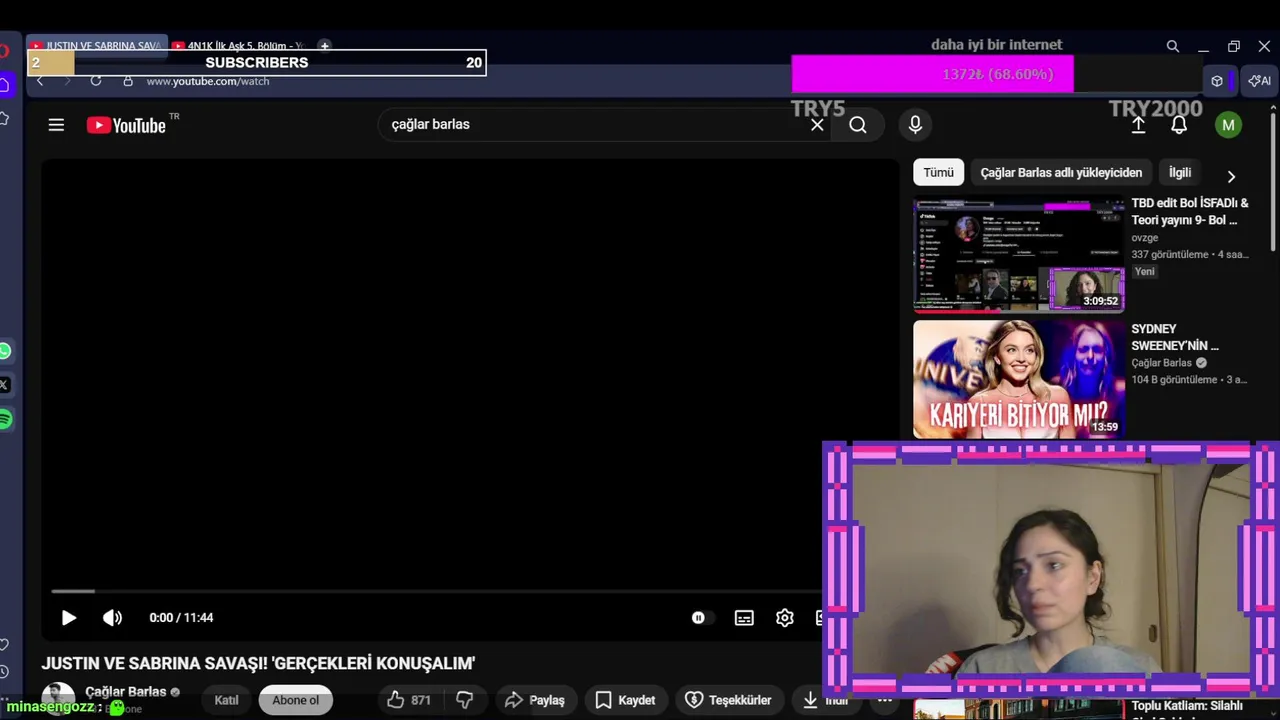Open the history clock in browser sidebar
The width and height of the screenshot is (1280, 720).
4,672
